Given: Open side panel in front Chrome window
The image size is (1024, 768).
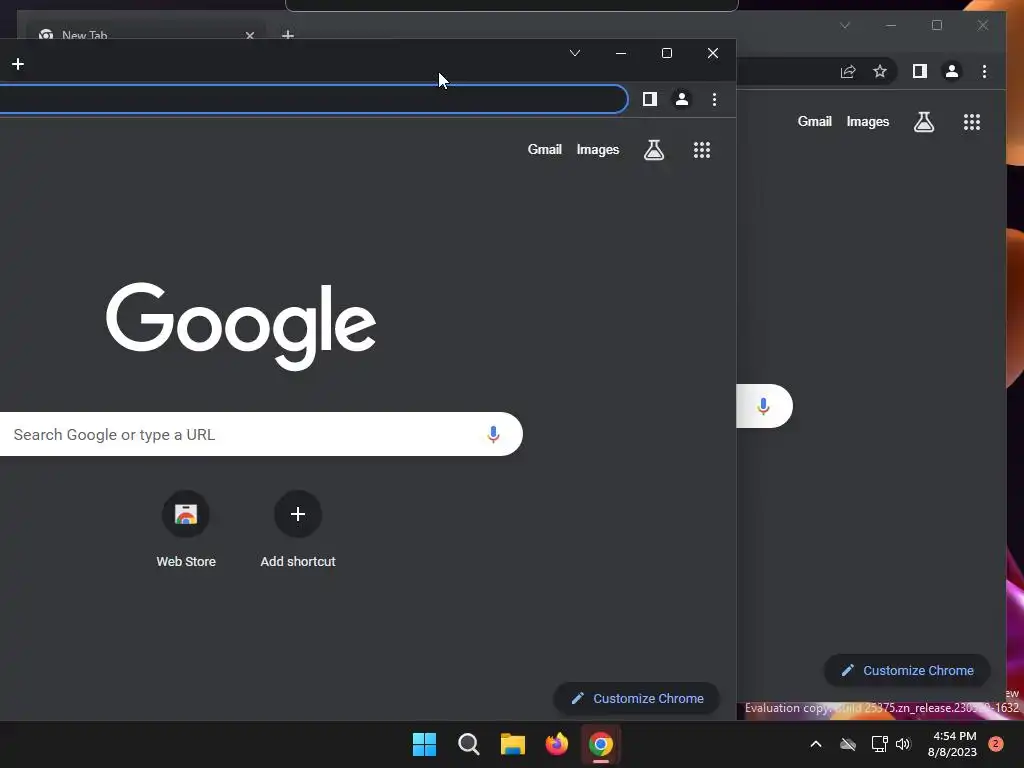Looking at the screenshot, I should [x=649, y=99].
